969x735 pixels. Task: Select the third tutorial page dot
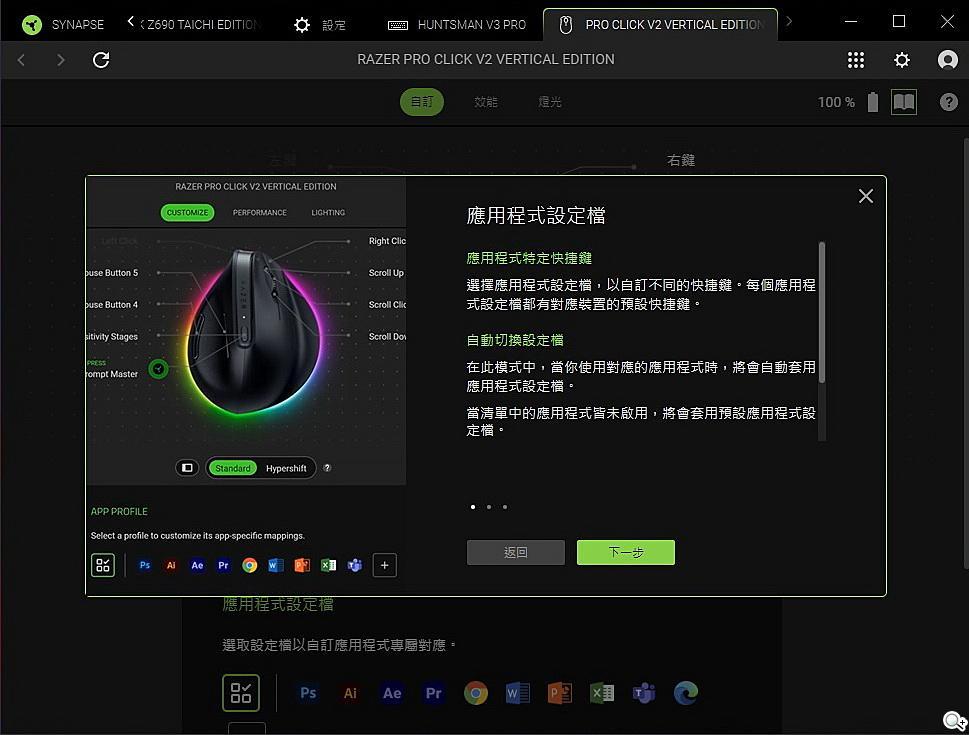[504, 507]
